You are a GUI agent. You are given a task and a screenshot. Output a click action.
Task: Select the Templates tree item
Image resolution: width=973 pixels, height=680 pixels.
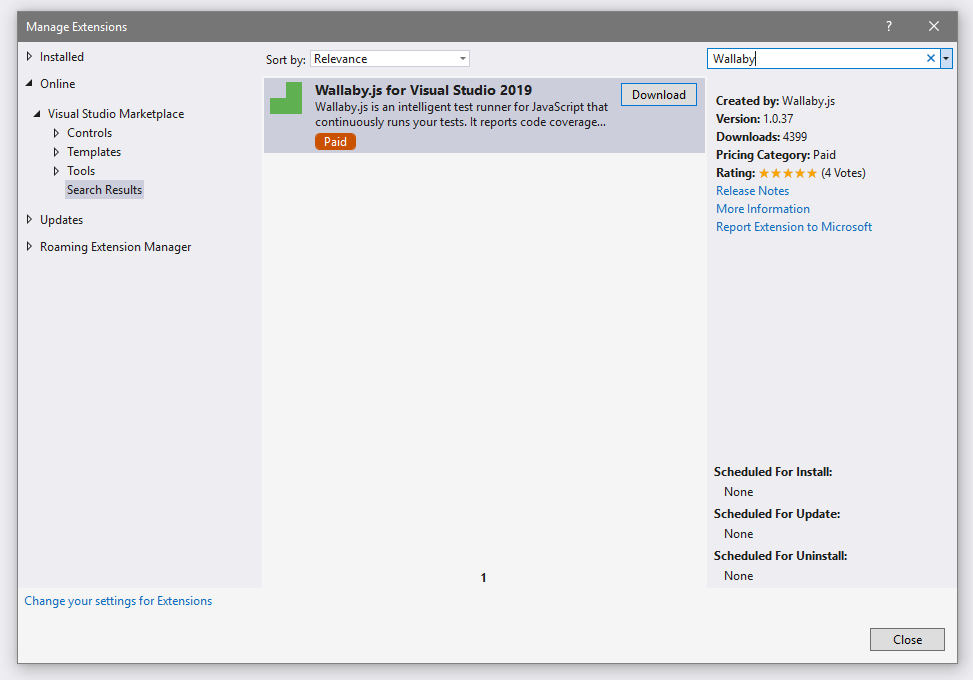pos(94,152)
